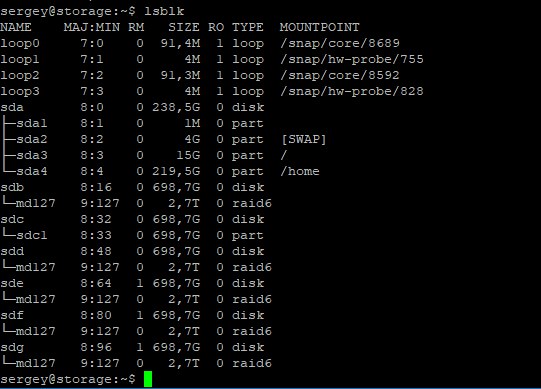Select the MOUNTPOINT column header
The height and width of the screenshot is (389, 541).
click(x=319, y=27)
